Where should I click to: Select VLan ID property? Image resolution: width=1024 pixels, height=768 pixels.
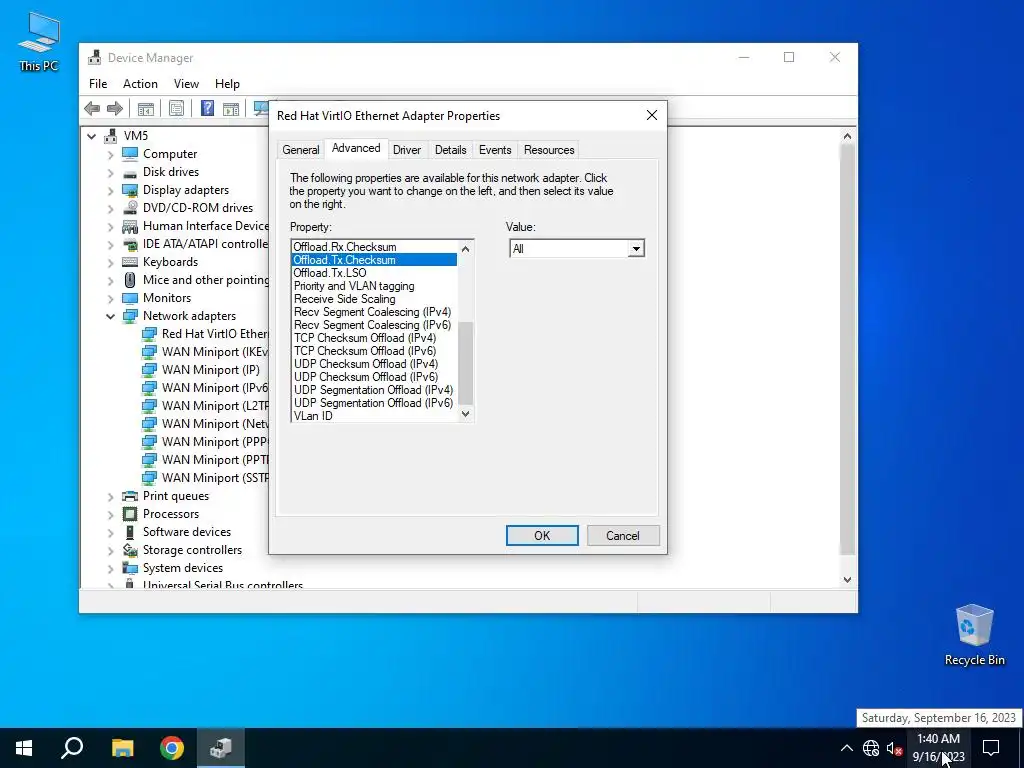374,416
